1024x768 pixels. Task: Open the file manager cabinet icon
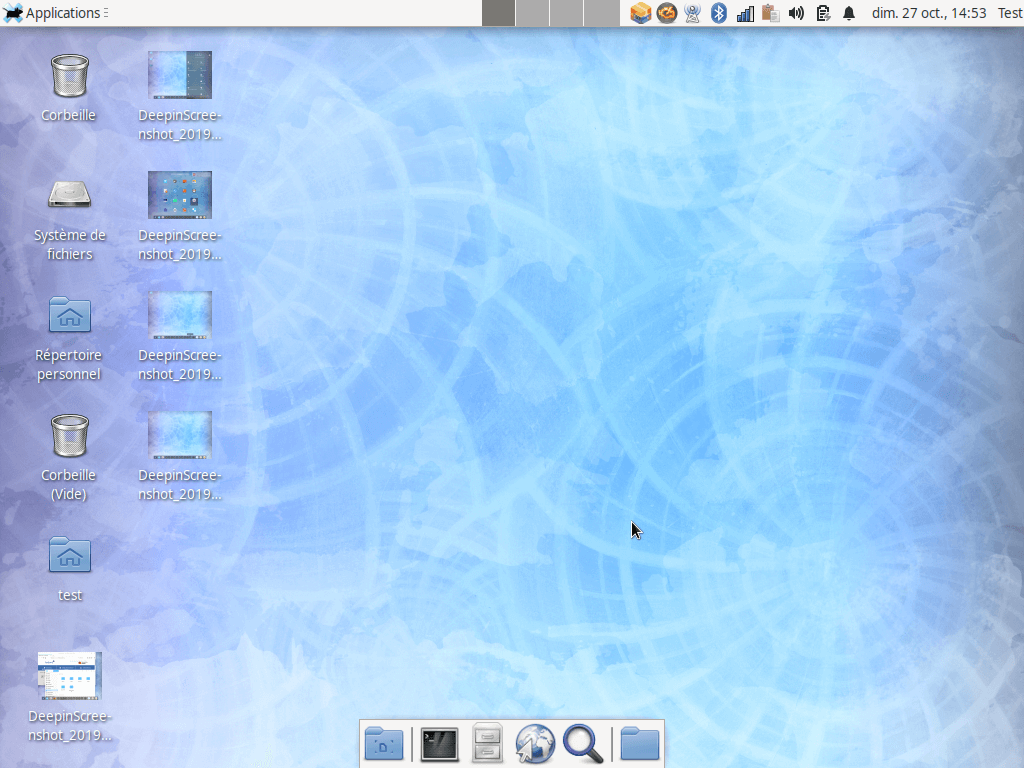coord(487,743)
